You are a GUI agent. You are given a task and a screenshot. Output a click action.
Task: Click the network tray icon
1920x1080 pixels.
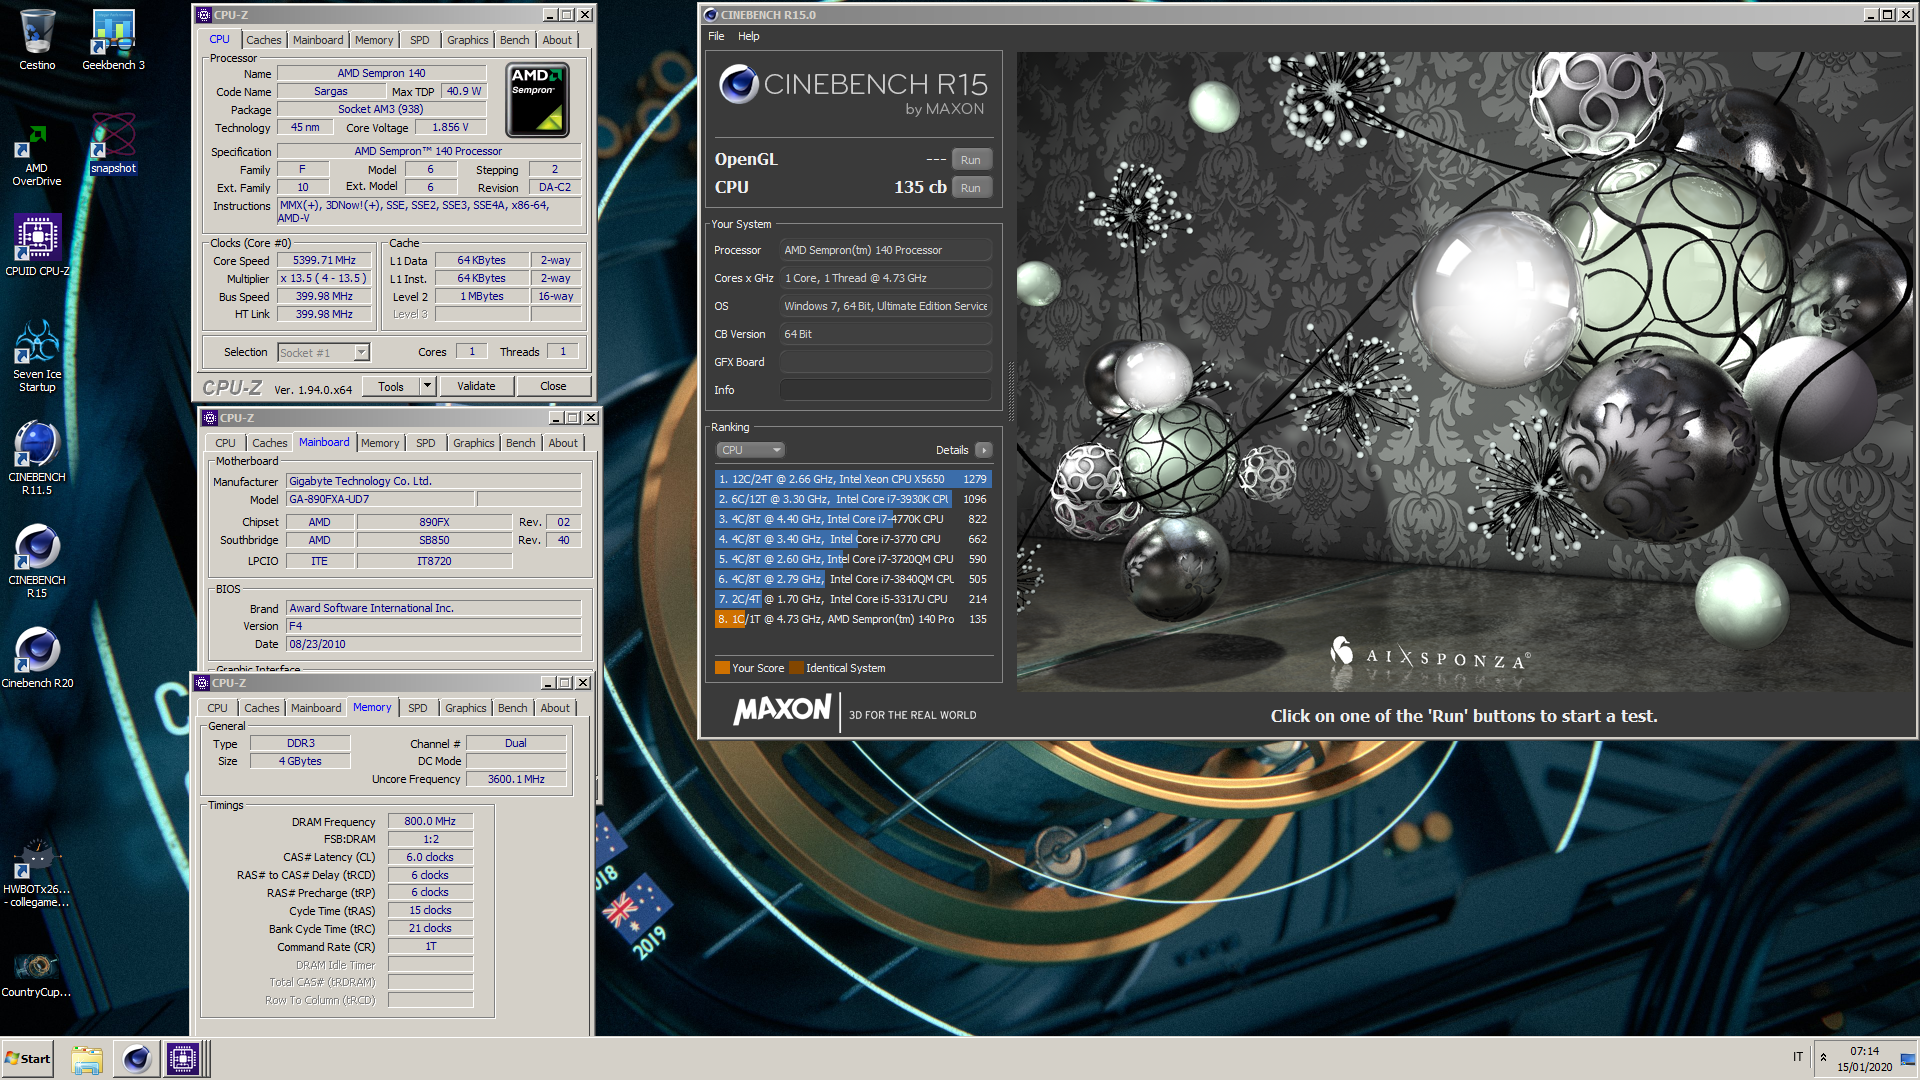(x=1907, y=1058)
